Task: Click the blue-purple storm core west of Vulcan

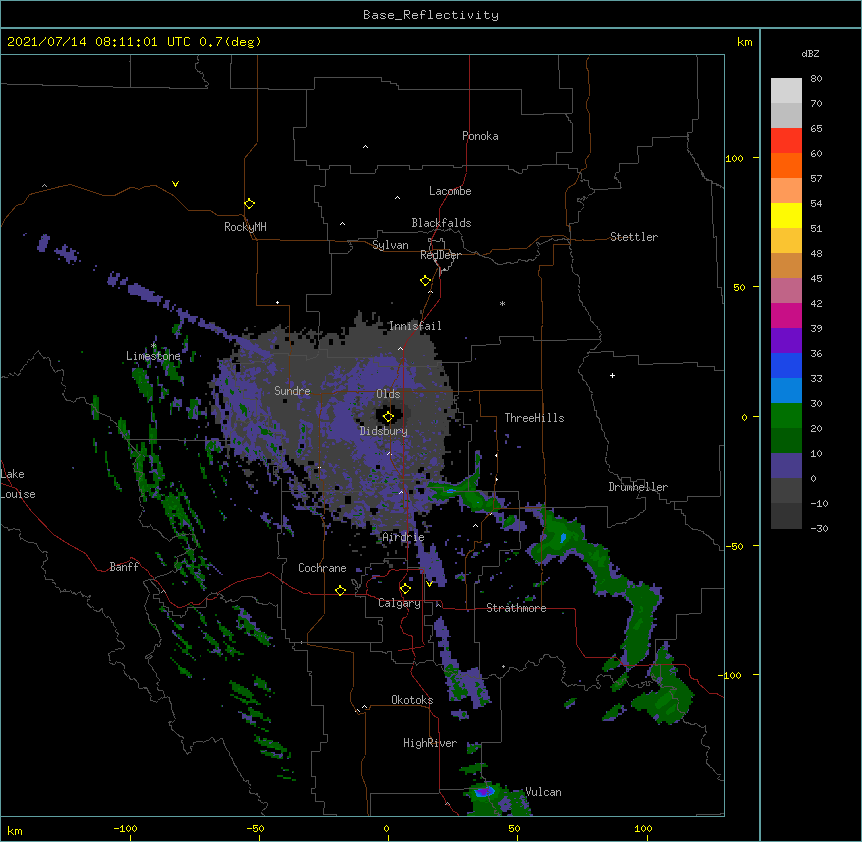Action: (x=484, y=791)
